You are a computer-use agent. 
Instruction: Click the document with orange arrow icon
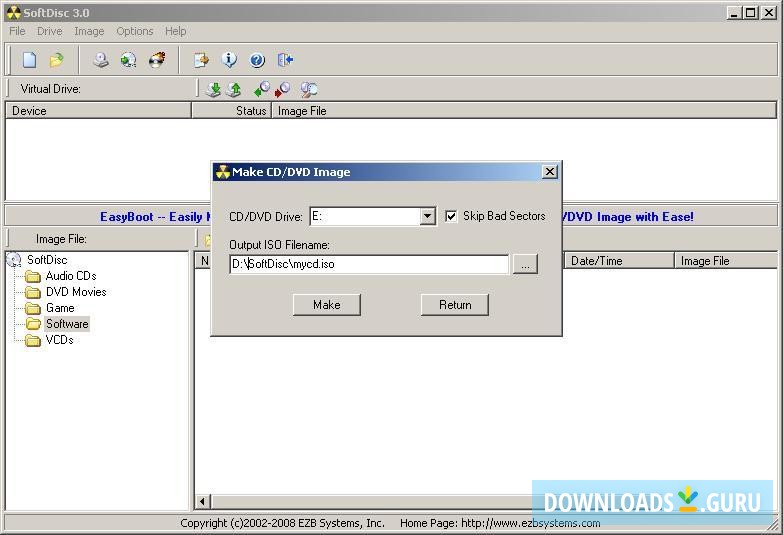pos(201,60)
